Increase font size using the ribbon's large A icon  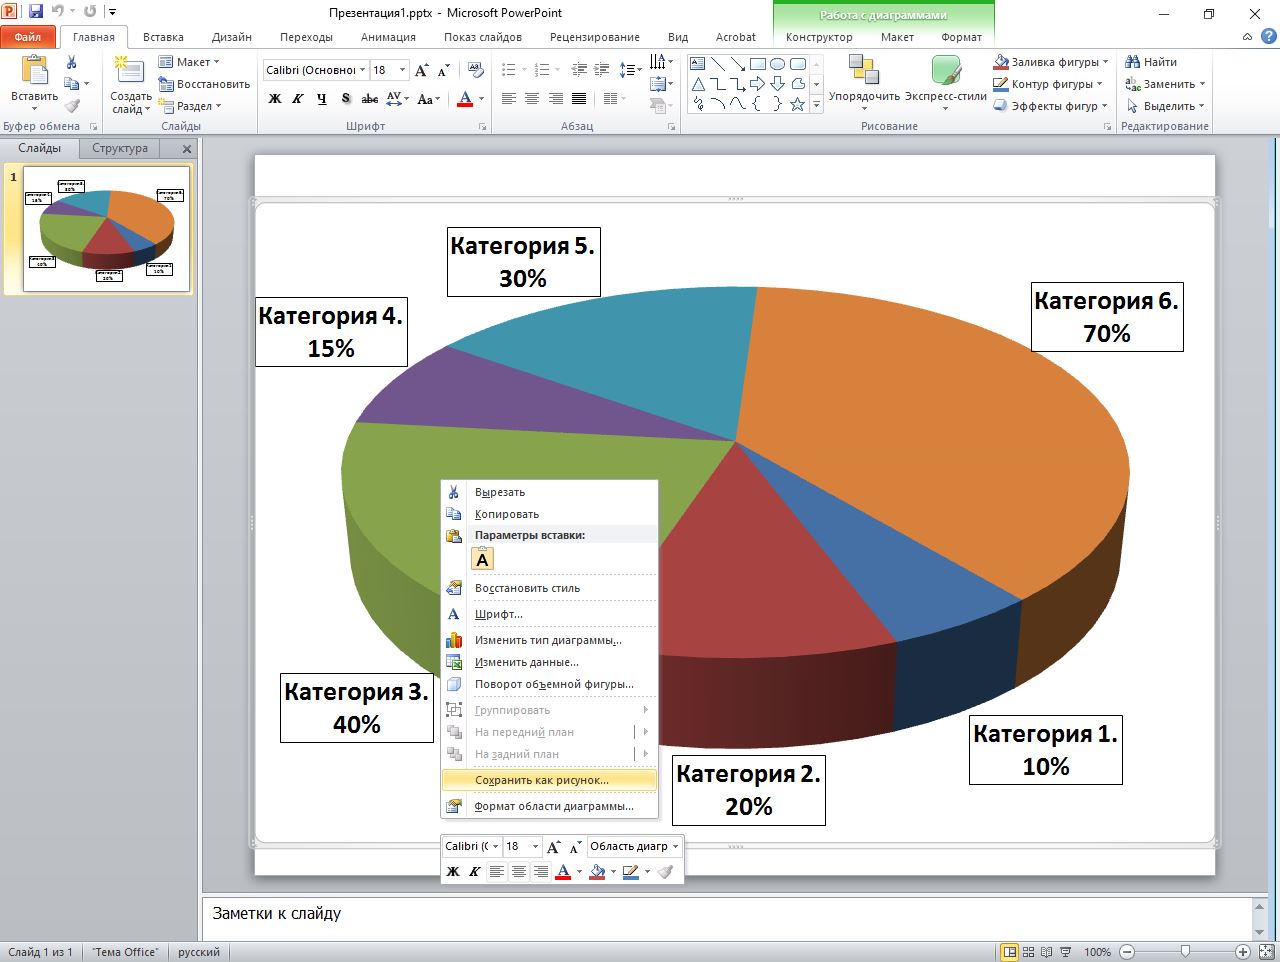click(x=421, y=70)
